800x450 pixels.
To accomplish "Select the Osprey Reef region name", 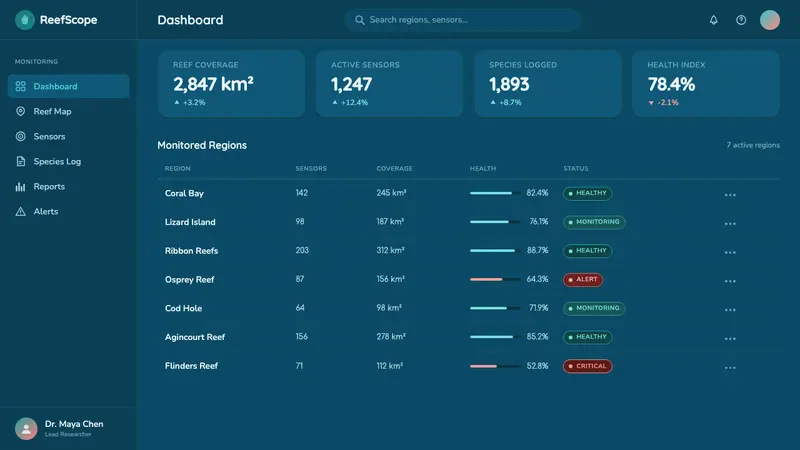I will click(x=189, y=280).
